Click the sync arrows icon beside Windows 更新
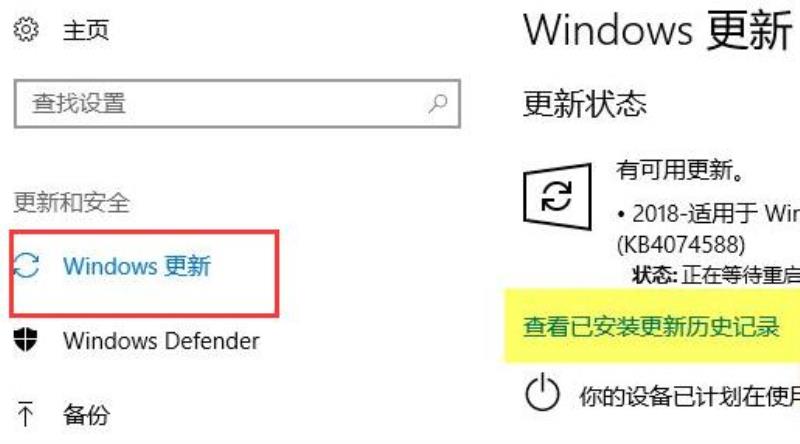 (26, 265)
